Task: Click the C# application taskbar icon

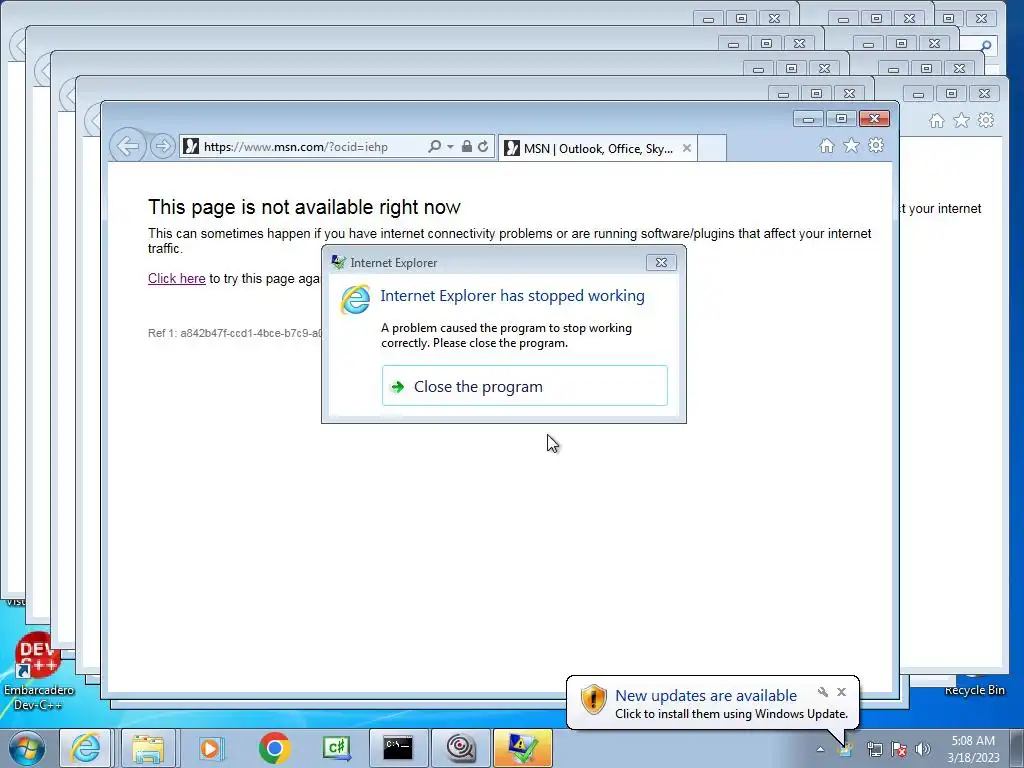Action: click(x=337, y=748)
